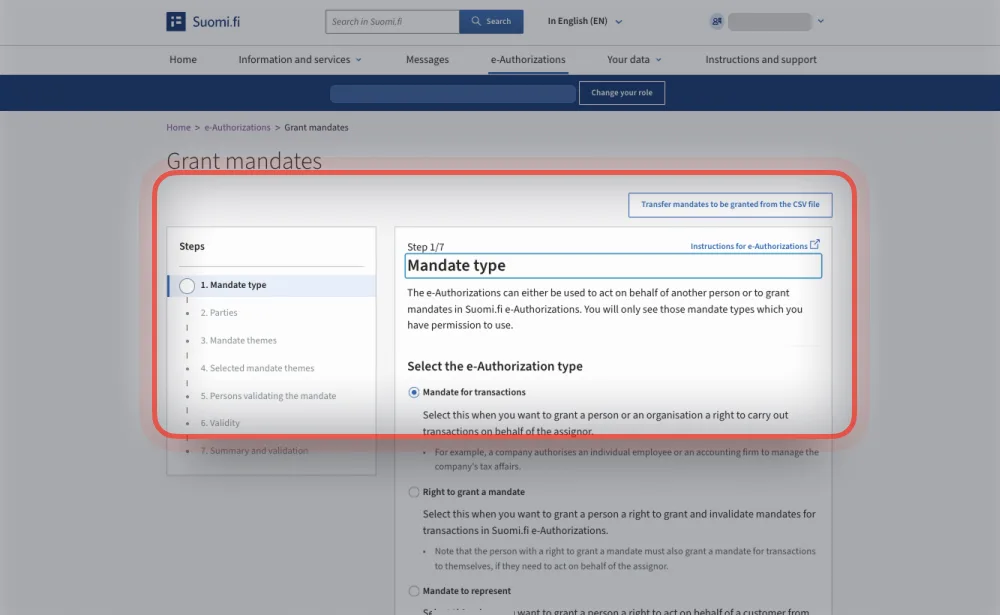Select the Mandate for transactions radio button
The width and height of the screenshot is (1000, 615).
click(x=414, y=392)
